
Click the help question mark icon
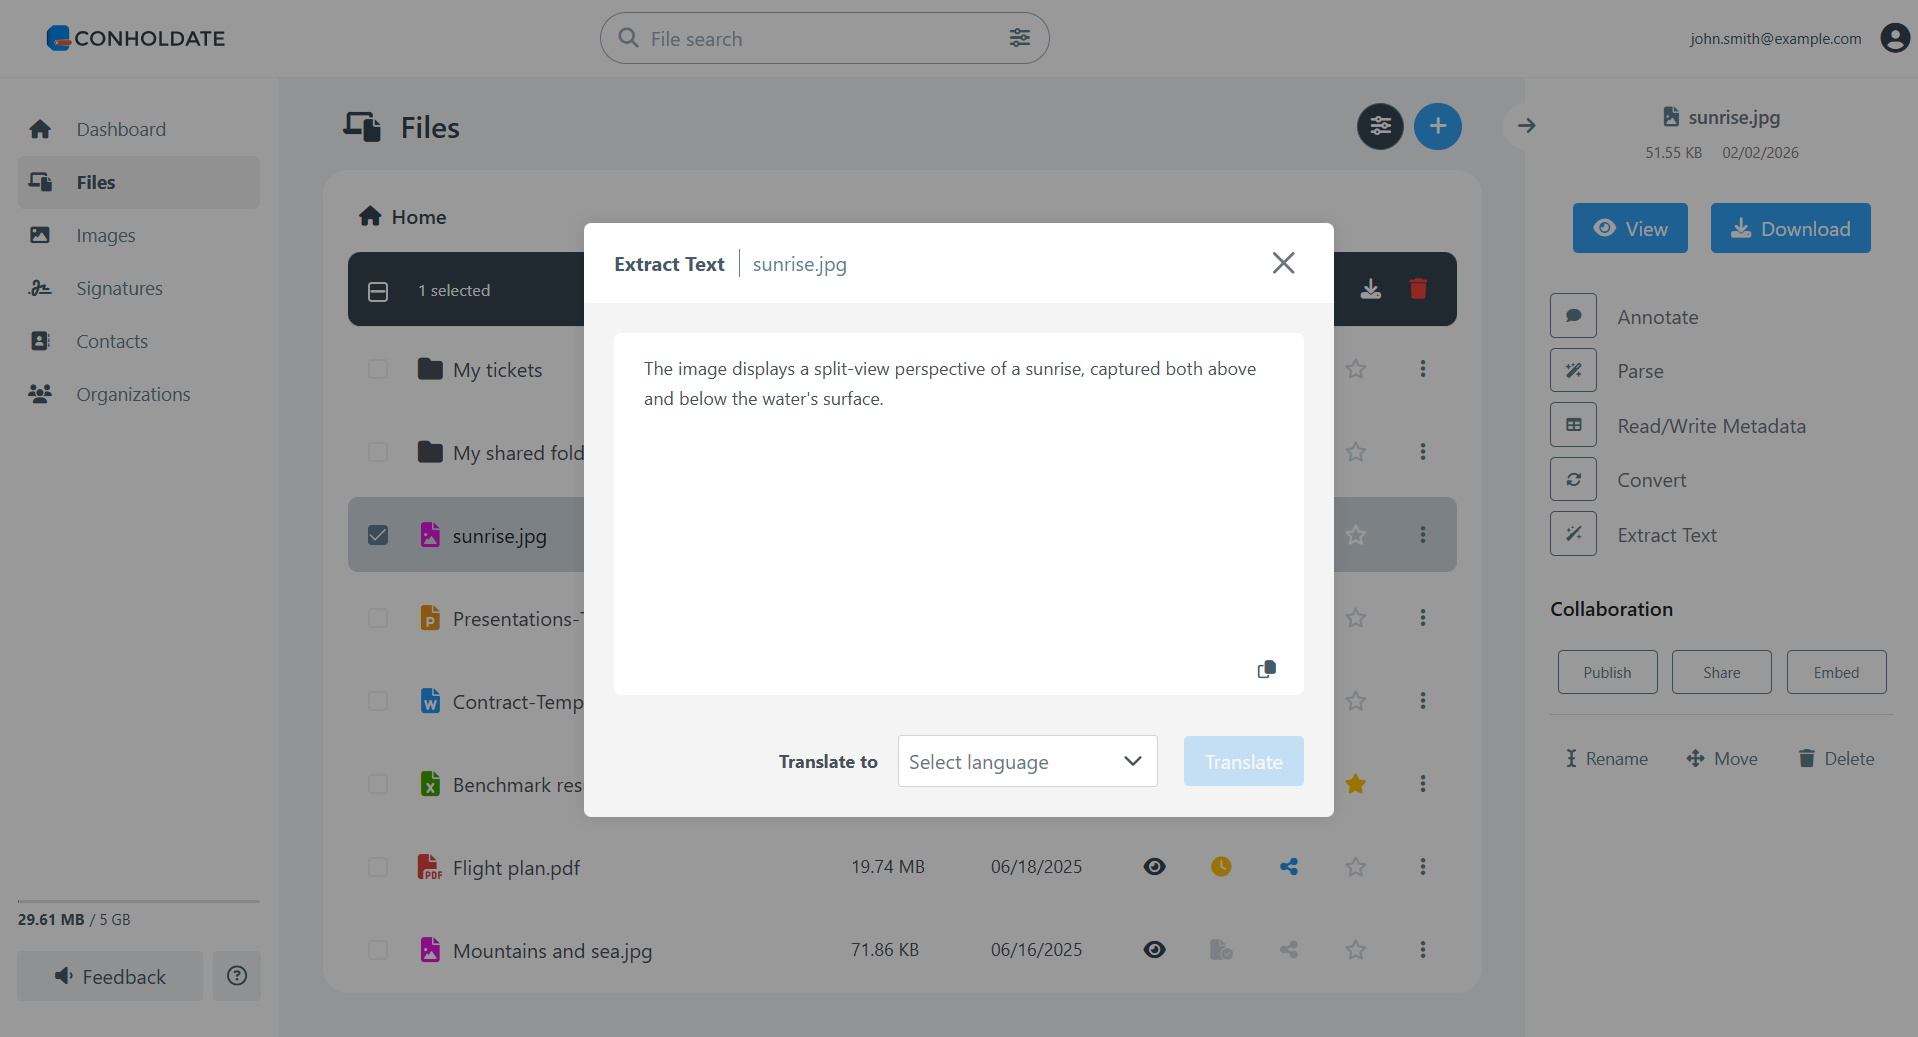[x=237, y=976]
